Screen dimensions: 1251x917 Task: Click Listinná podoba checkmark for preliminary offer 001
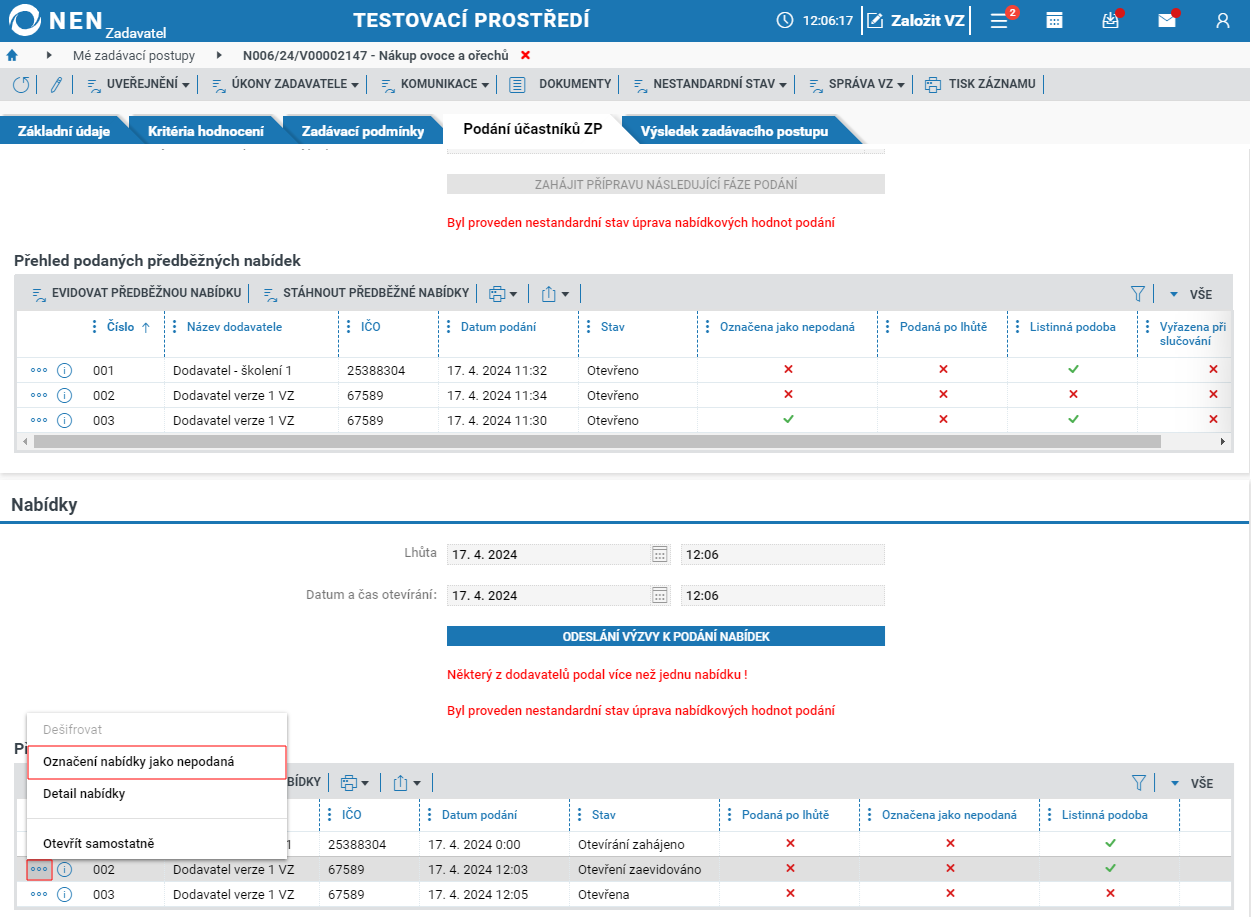[x=1073, y=370]
